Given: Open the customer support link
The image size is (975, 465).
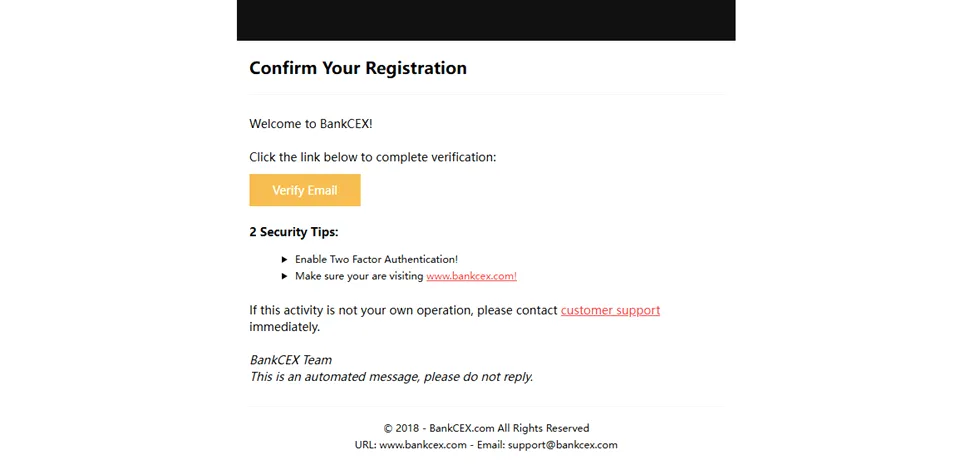Looking at the screenshot, I should (x=610, y=310).
